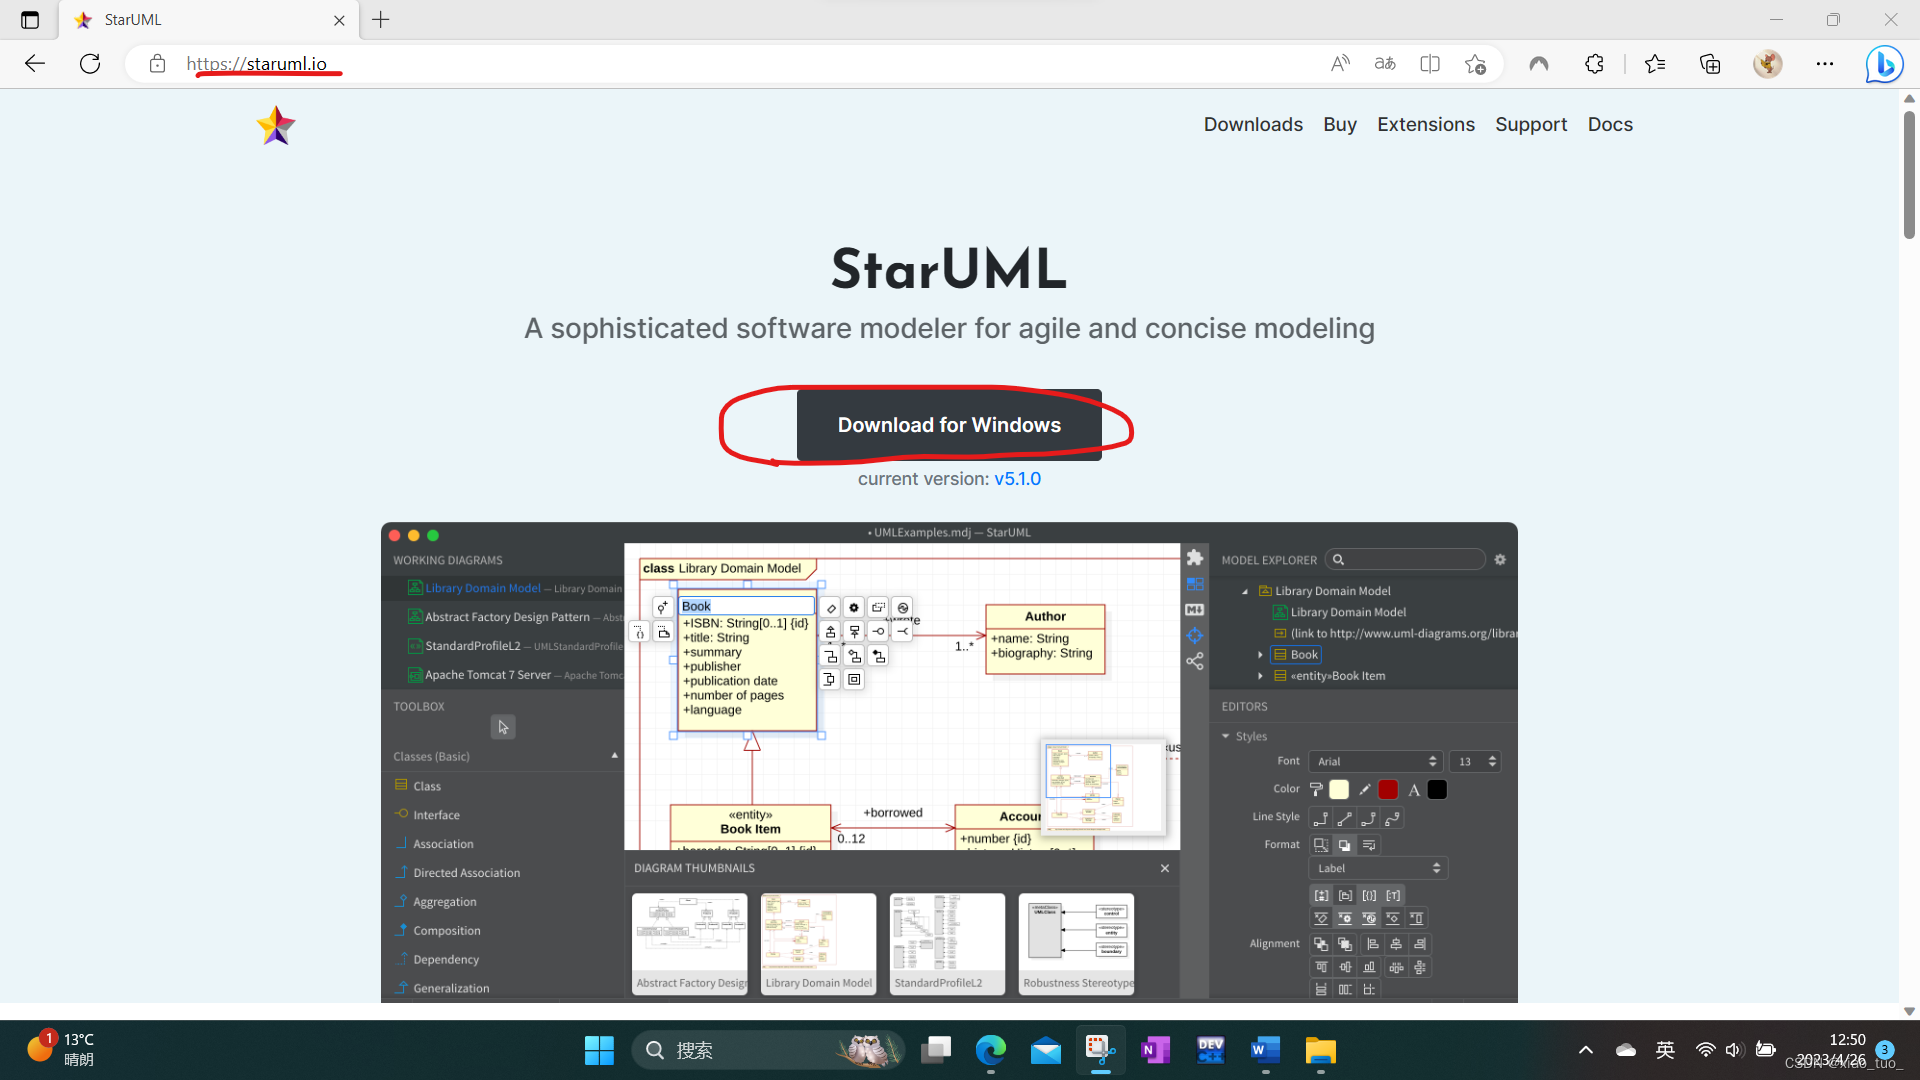Select the fill color paint icon under Styles
1920x1080 pixels.
click(x=1316, y=789)
